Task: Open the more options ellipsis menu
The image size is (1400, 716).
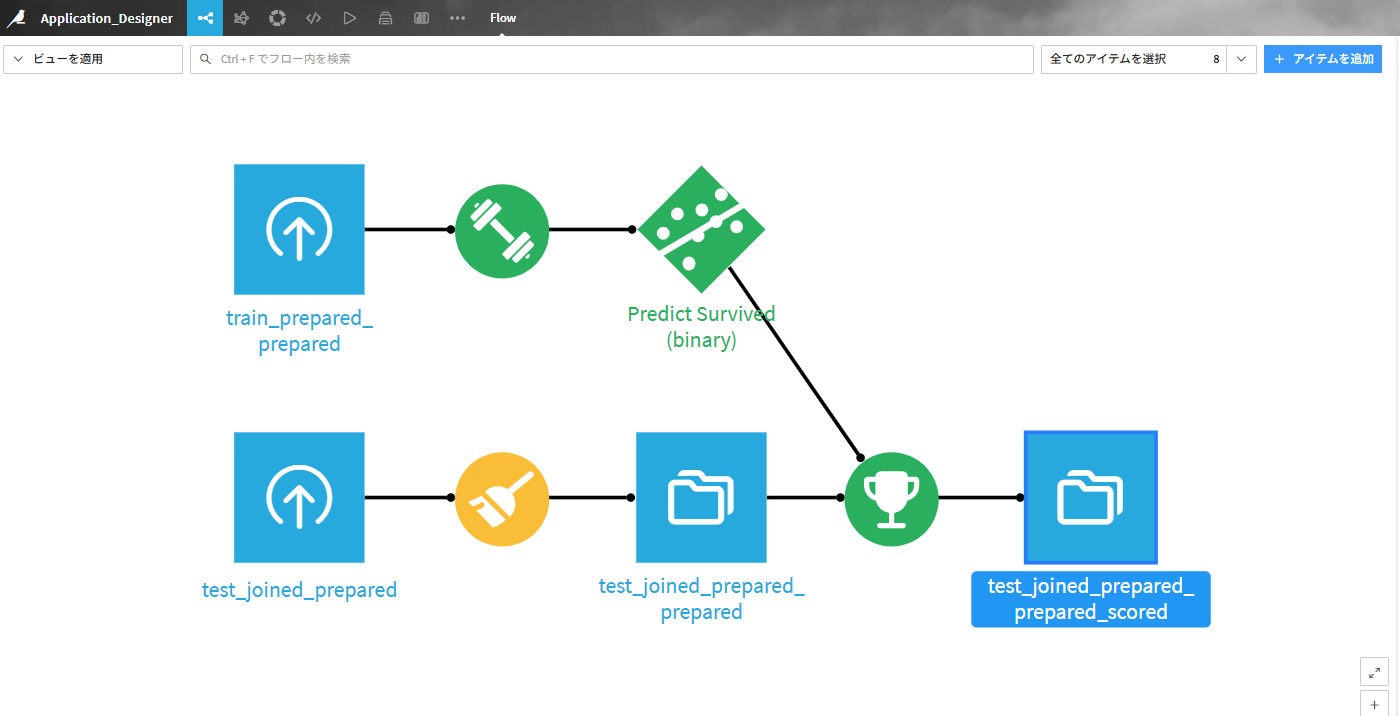Action: pyautogui.click(x=457, y=18)
